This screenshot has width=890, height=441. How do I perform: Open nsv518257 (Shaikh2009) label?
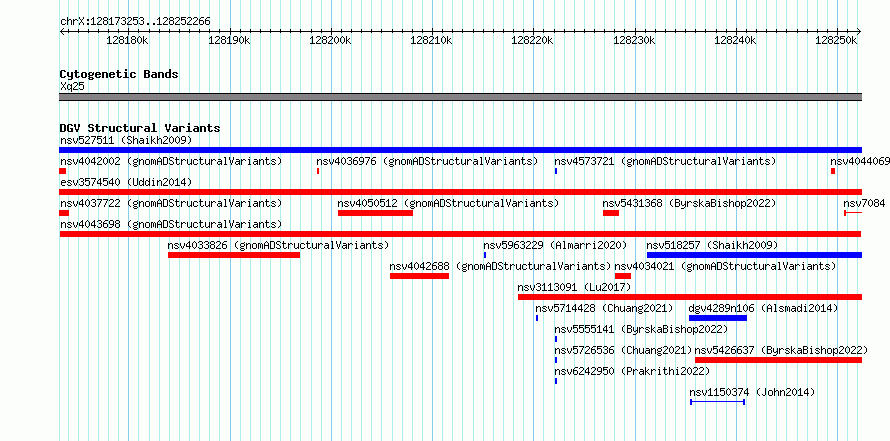click(712, 245)
